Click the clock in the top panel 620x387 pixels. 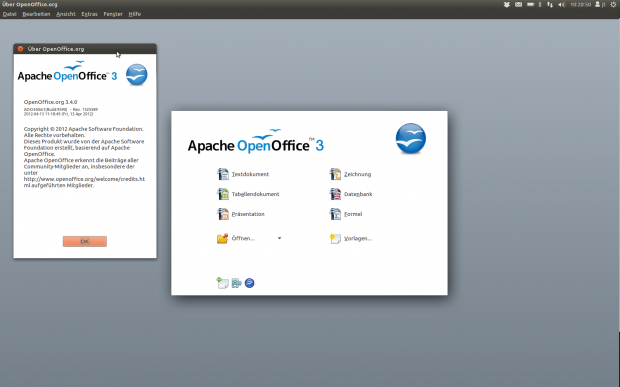click(x=580, y=4)
